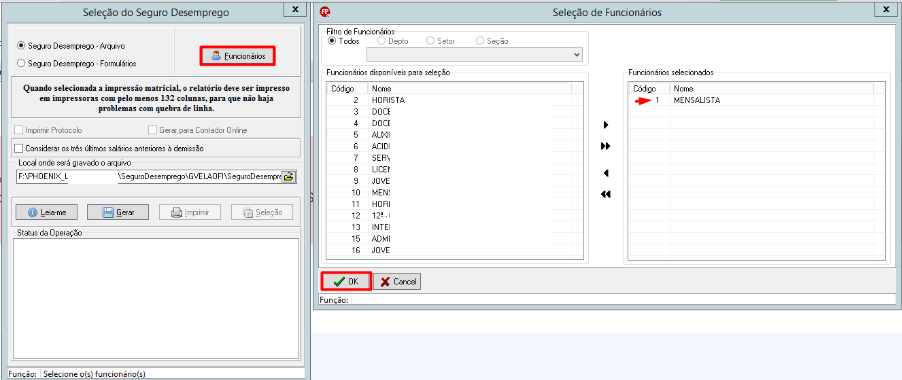The height and width of the screenshot is (380, 902).
Task: Move the selected employee right with the single arrow
Action: click(x=605, y=125)
